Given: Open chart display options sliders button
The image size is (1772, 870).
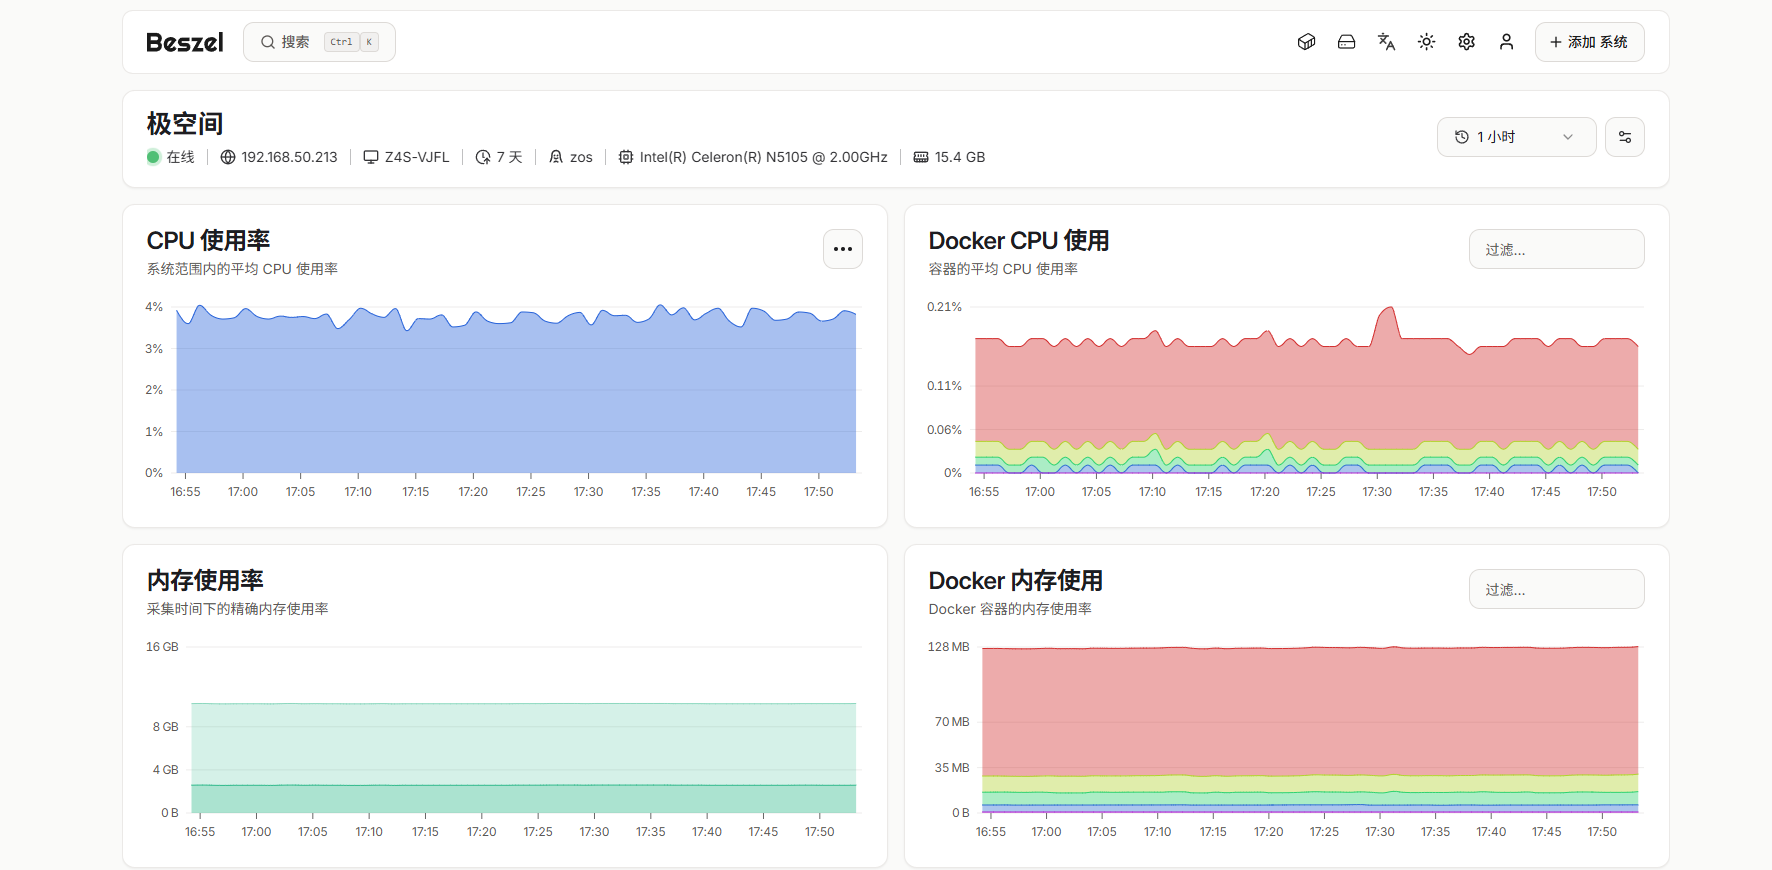Looking at the screenshot, I should click(1624, 137).
